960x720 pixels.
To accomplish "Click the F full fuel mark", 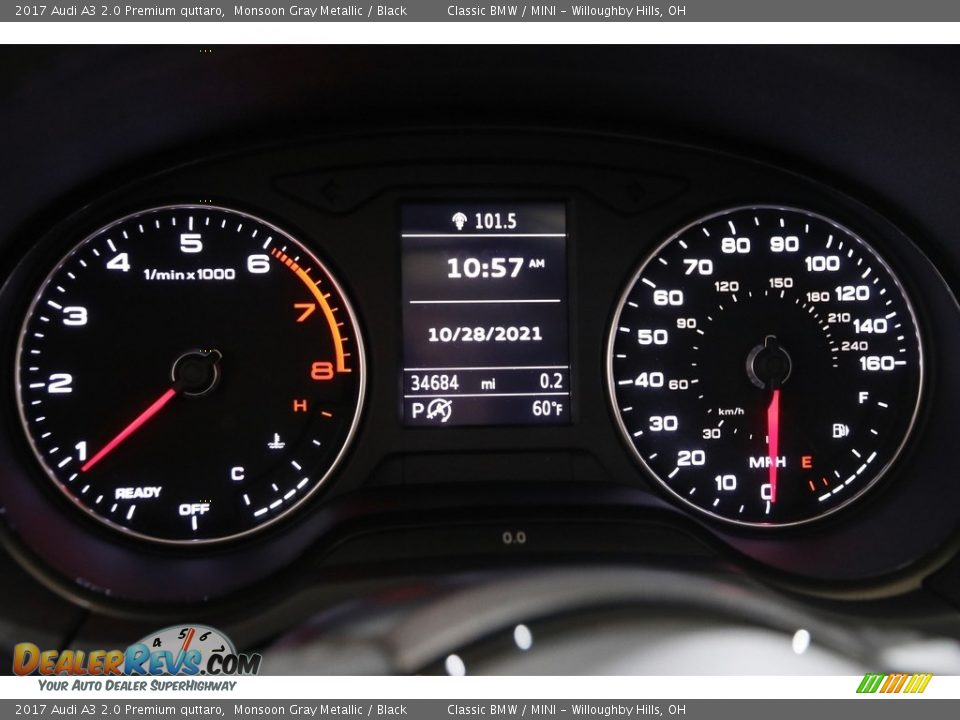I will tap(863, 398).
